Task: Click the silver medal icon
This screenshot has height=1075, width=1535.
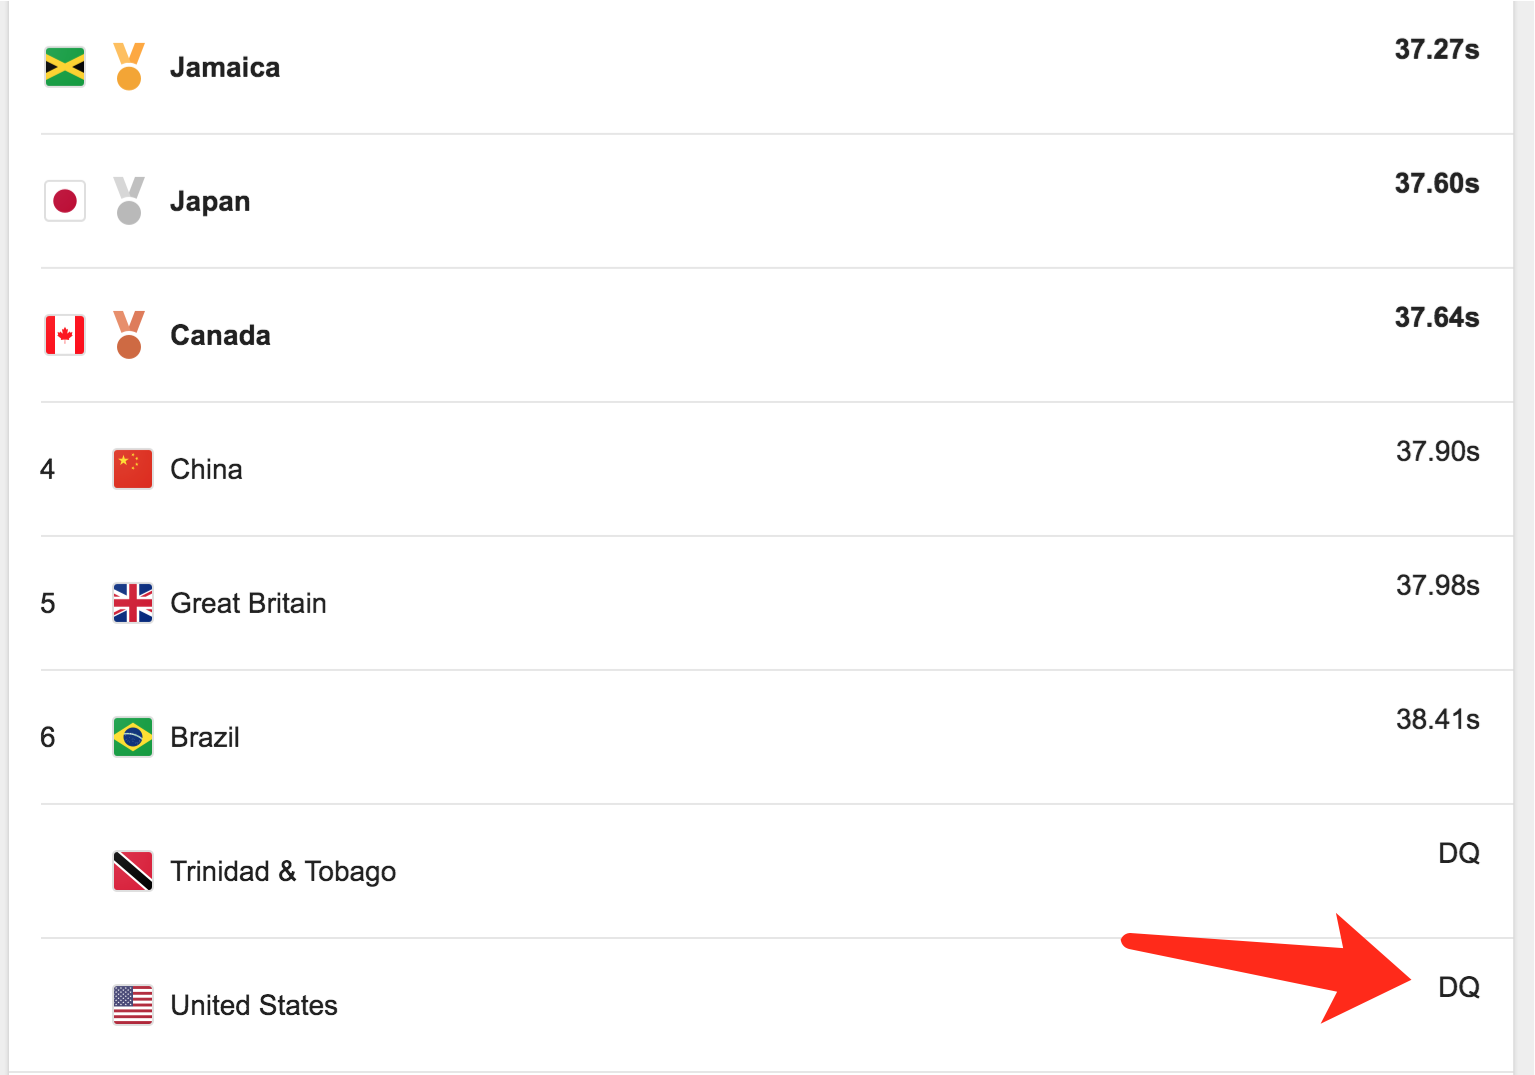Action: 129,201
